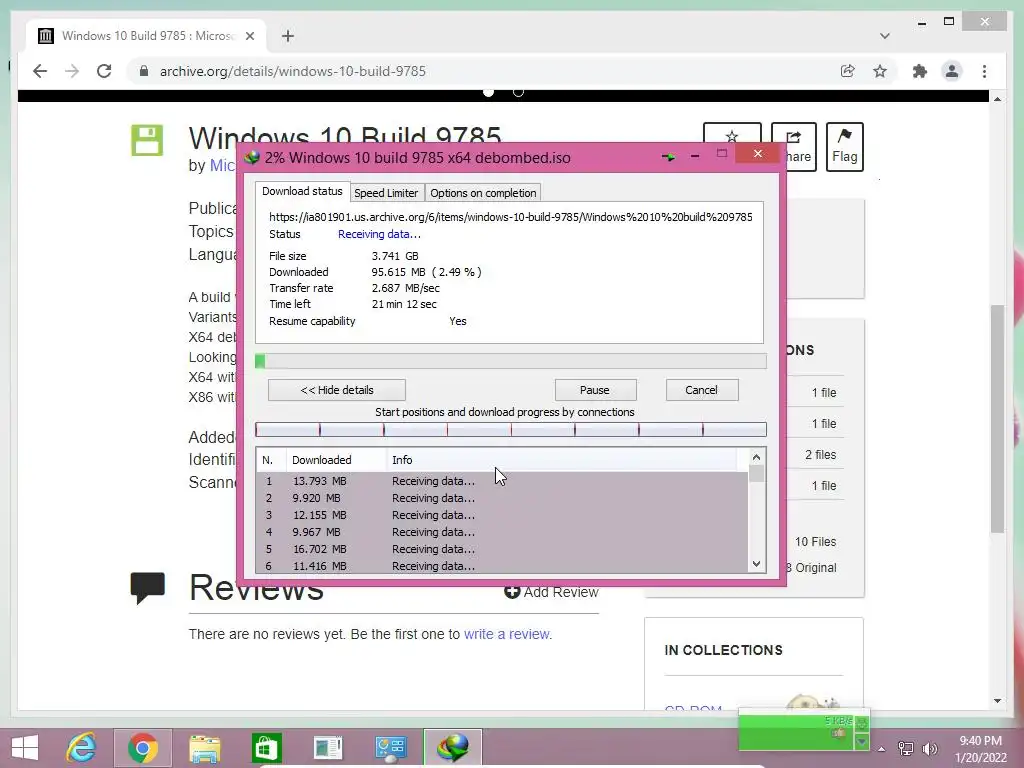This screenshot has width=1024, height=768.
Task: Click the overall download progress bar
Action: [511, 361]
